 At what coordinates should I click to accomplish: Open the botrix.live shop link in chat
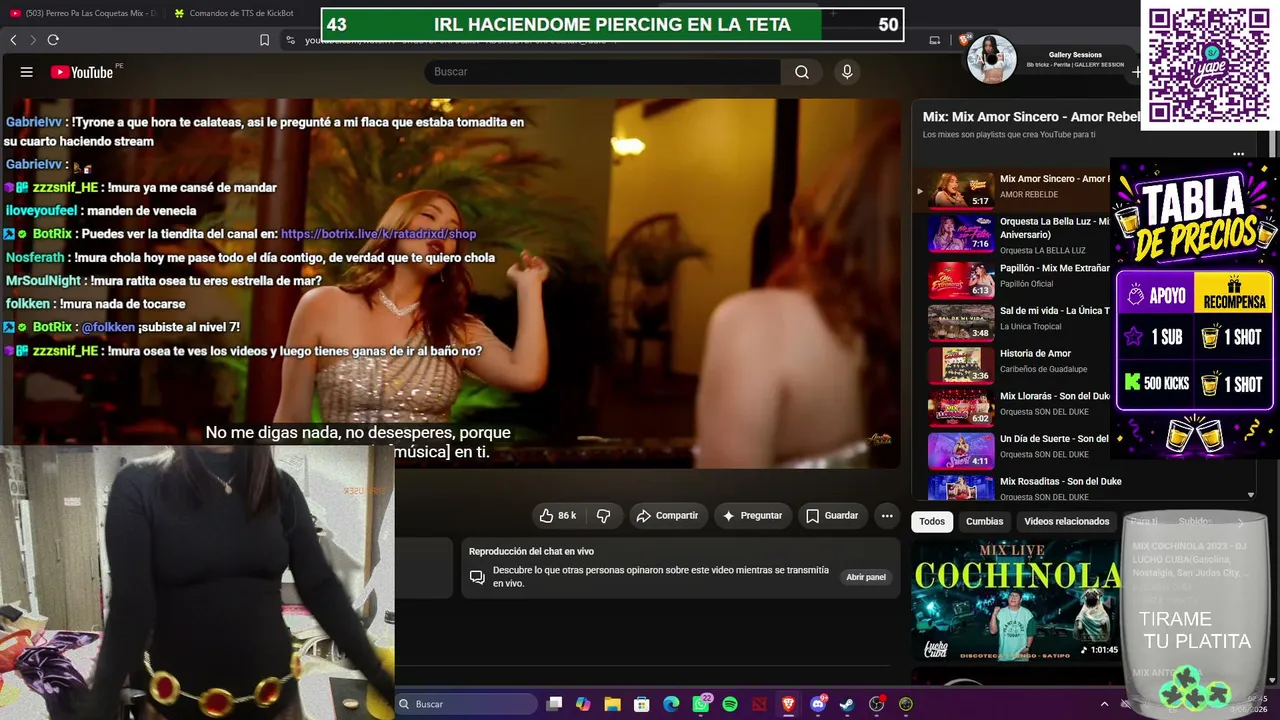[x=378, y=234]
